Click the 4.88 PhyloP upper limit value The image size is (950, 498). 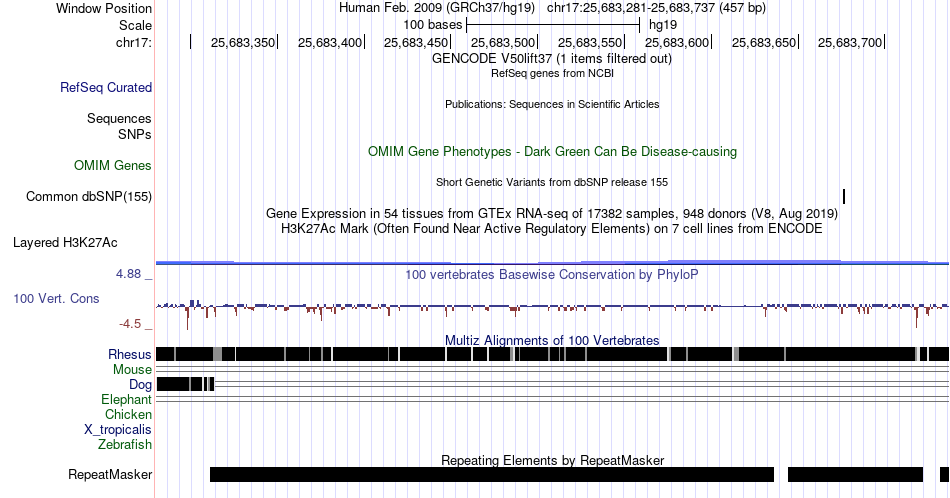pyautogui.click(x=128, y=274)
